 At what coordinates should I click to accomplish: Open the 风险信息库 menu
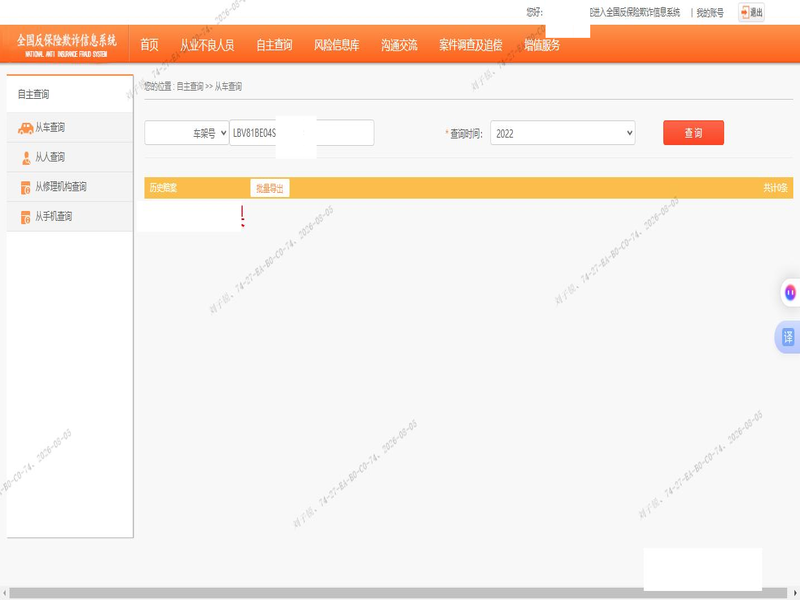(x=336, y=45)
